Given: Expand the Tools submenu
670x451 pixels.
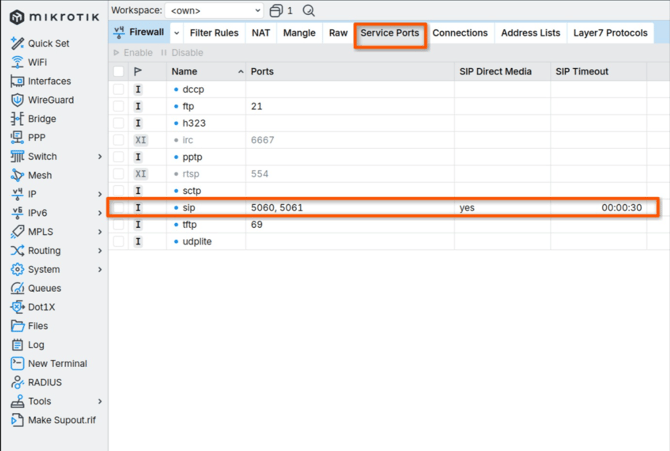Looking at the screenshot, I should pos(100,401).
